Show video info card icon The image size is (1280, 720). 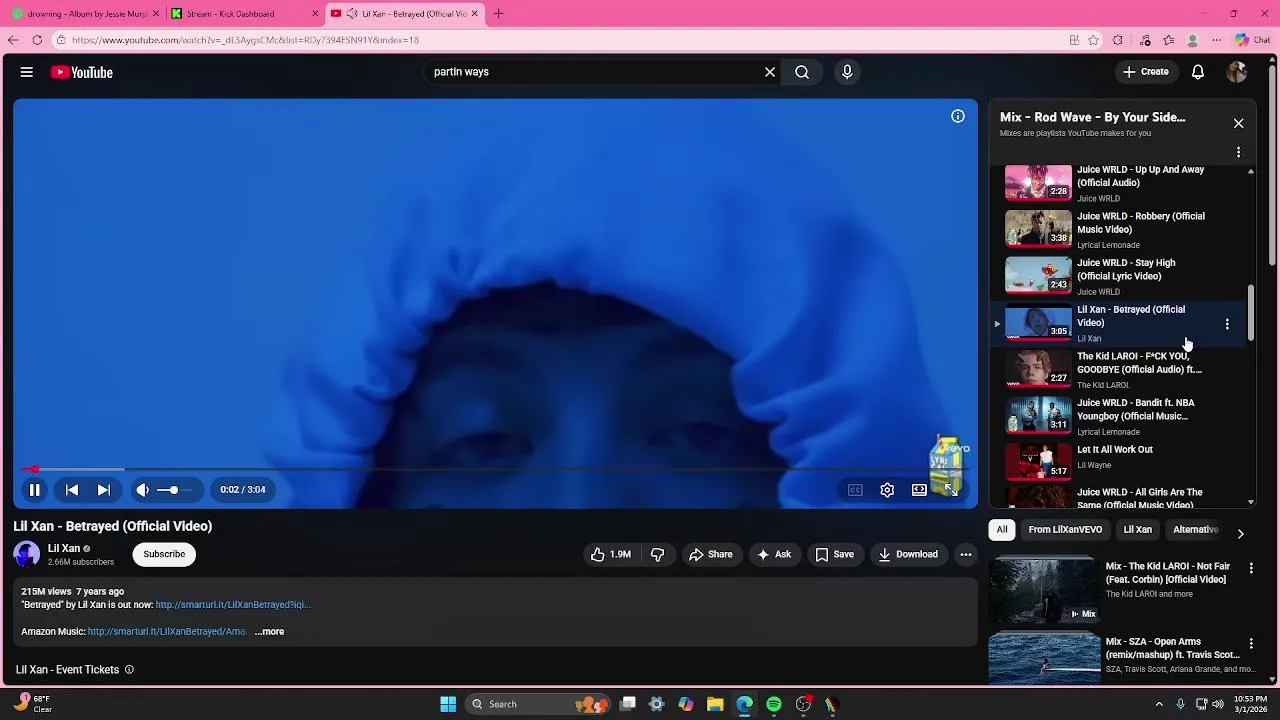point(958,116)
